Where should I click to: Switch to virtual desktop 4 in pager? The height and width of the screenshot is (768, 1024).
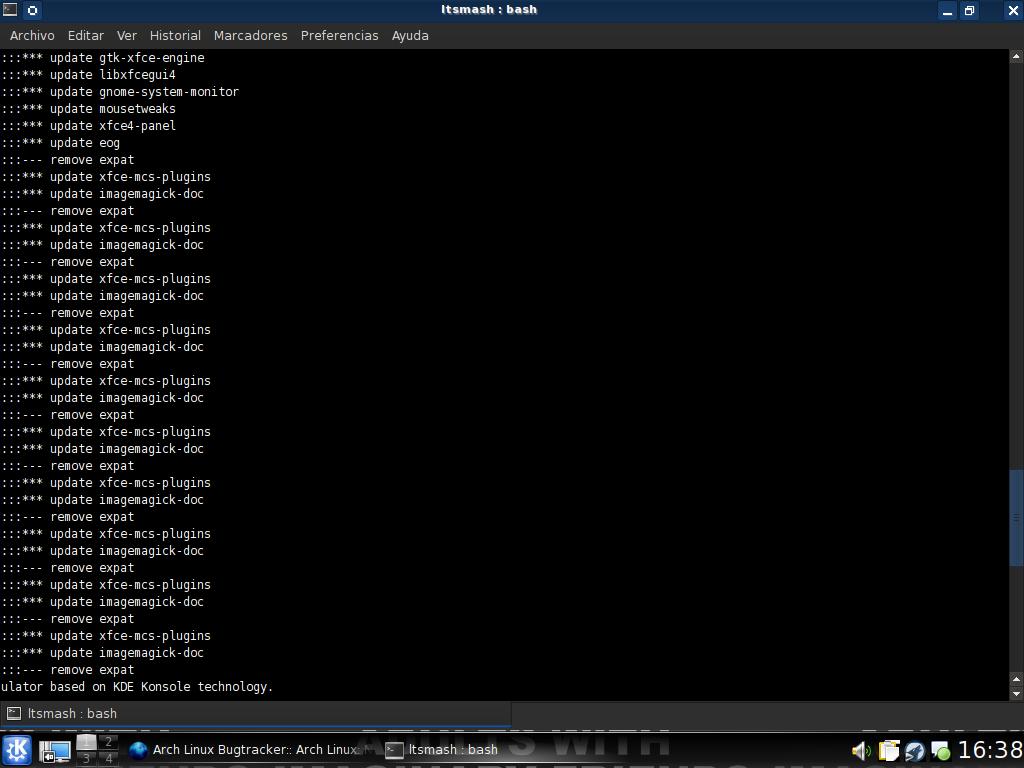tap(109, 759)
